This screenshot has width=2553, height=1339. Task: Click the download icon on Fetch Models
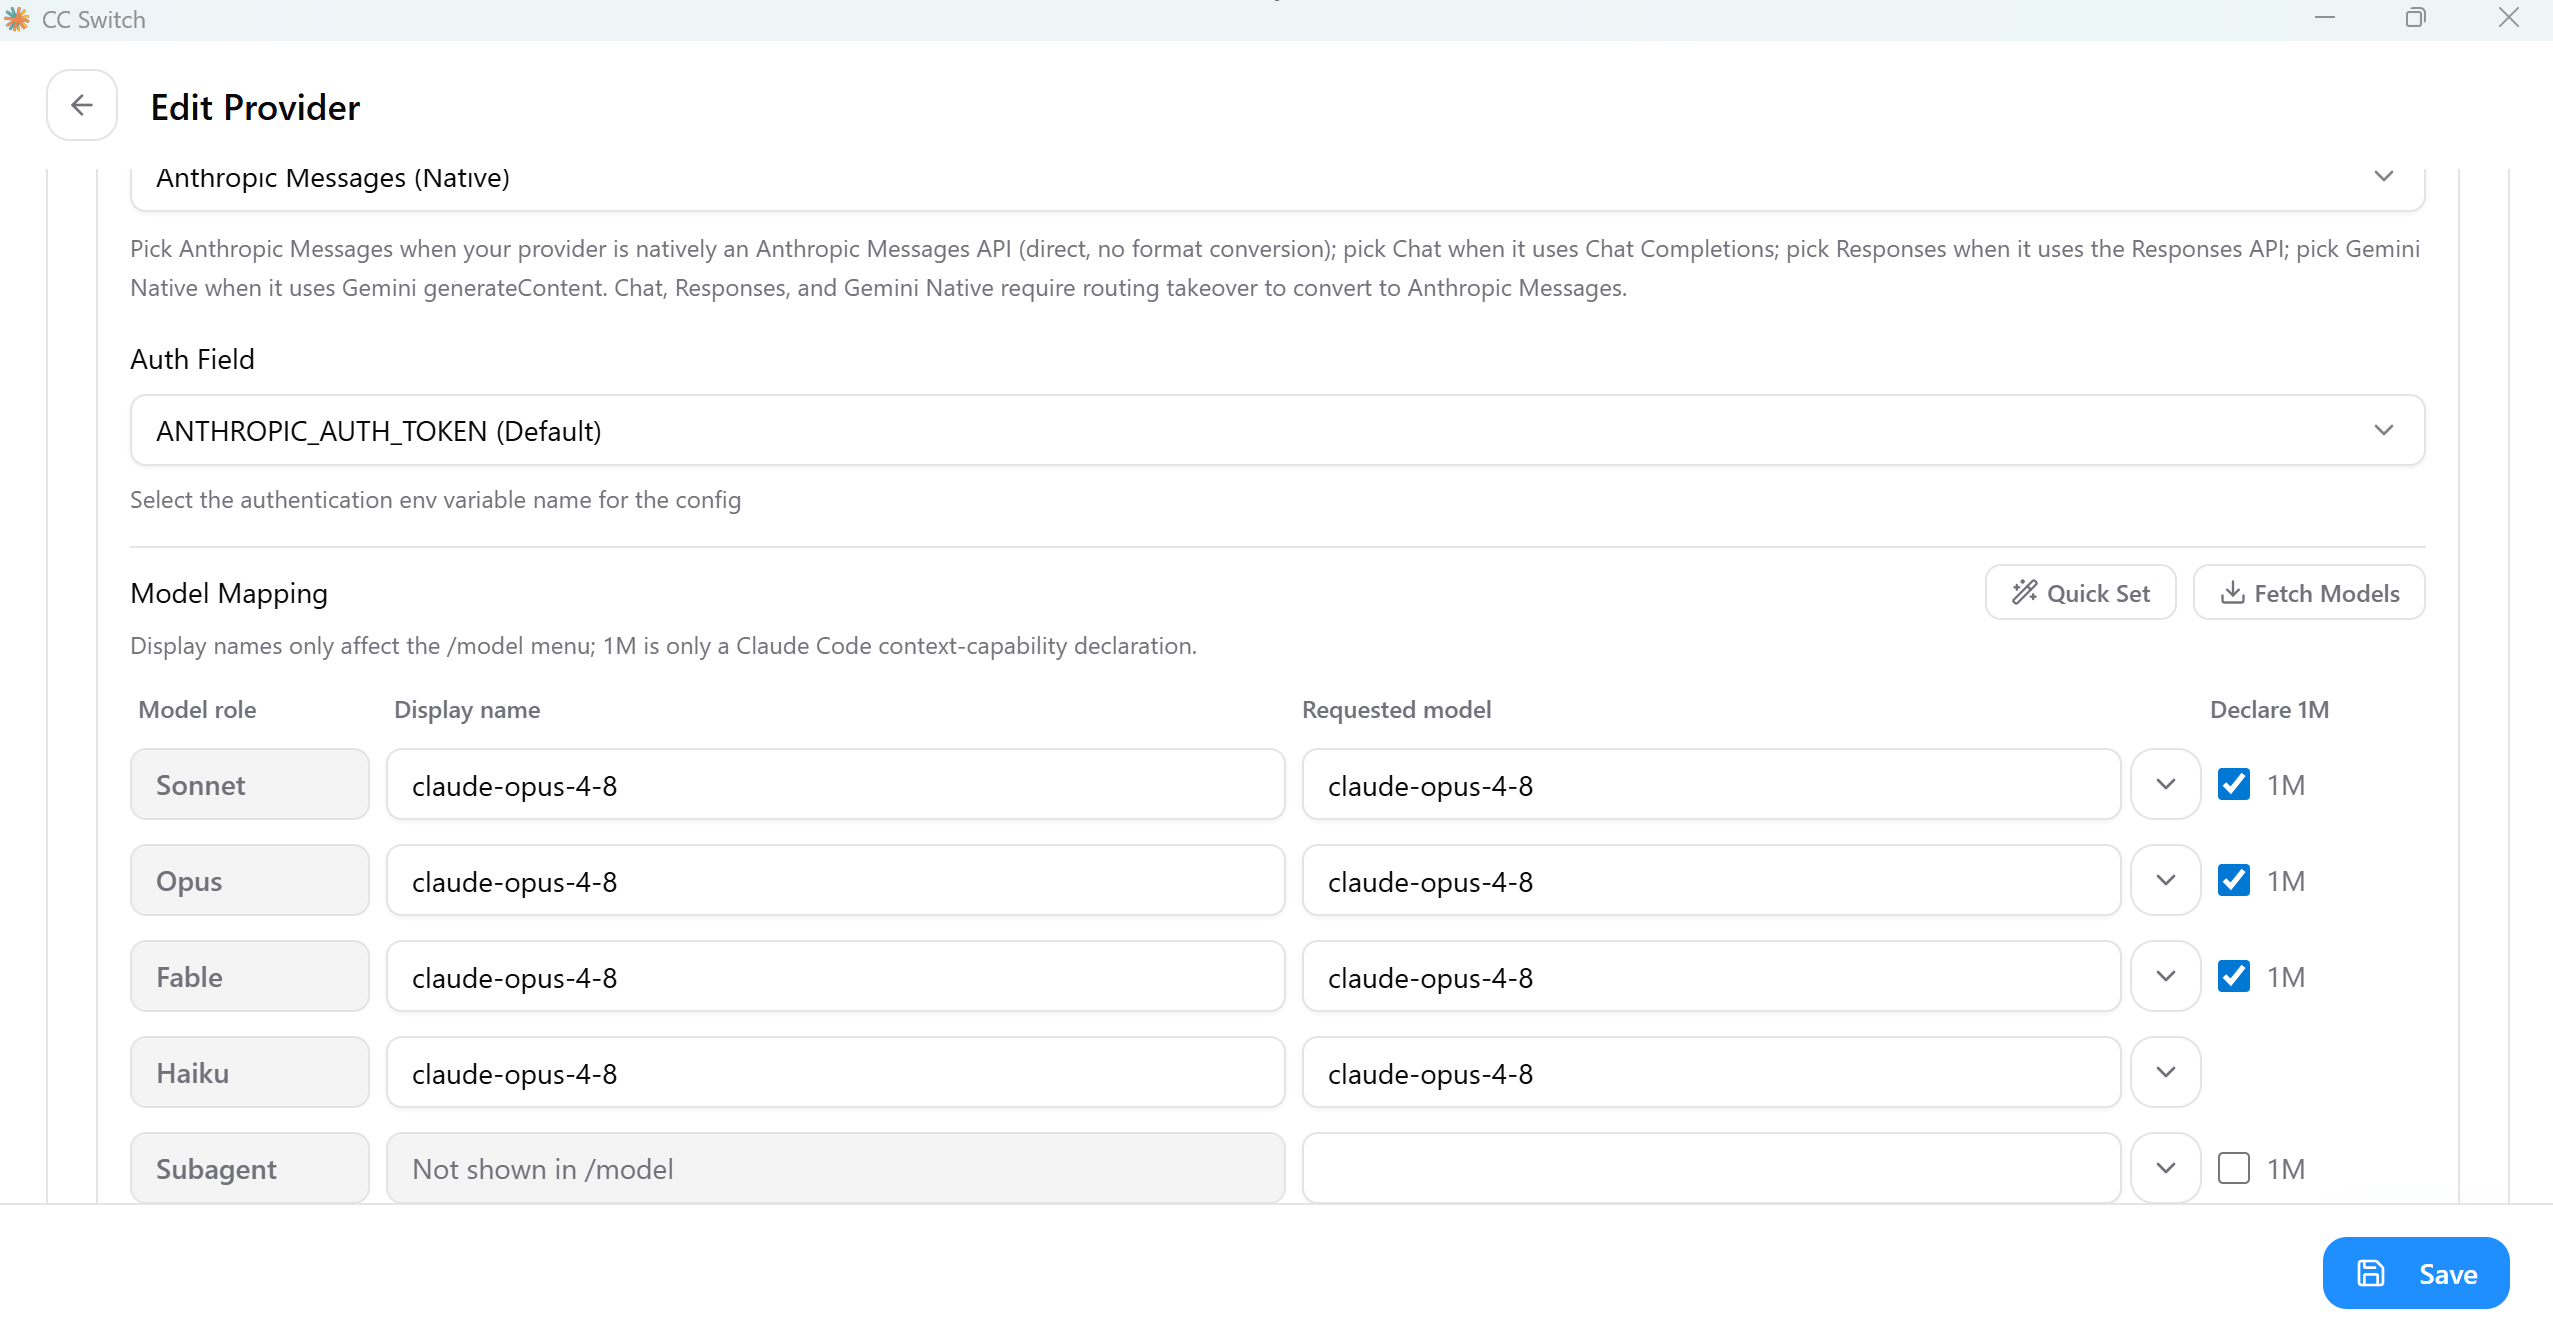(x=2232, y=593)
